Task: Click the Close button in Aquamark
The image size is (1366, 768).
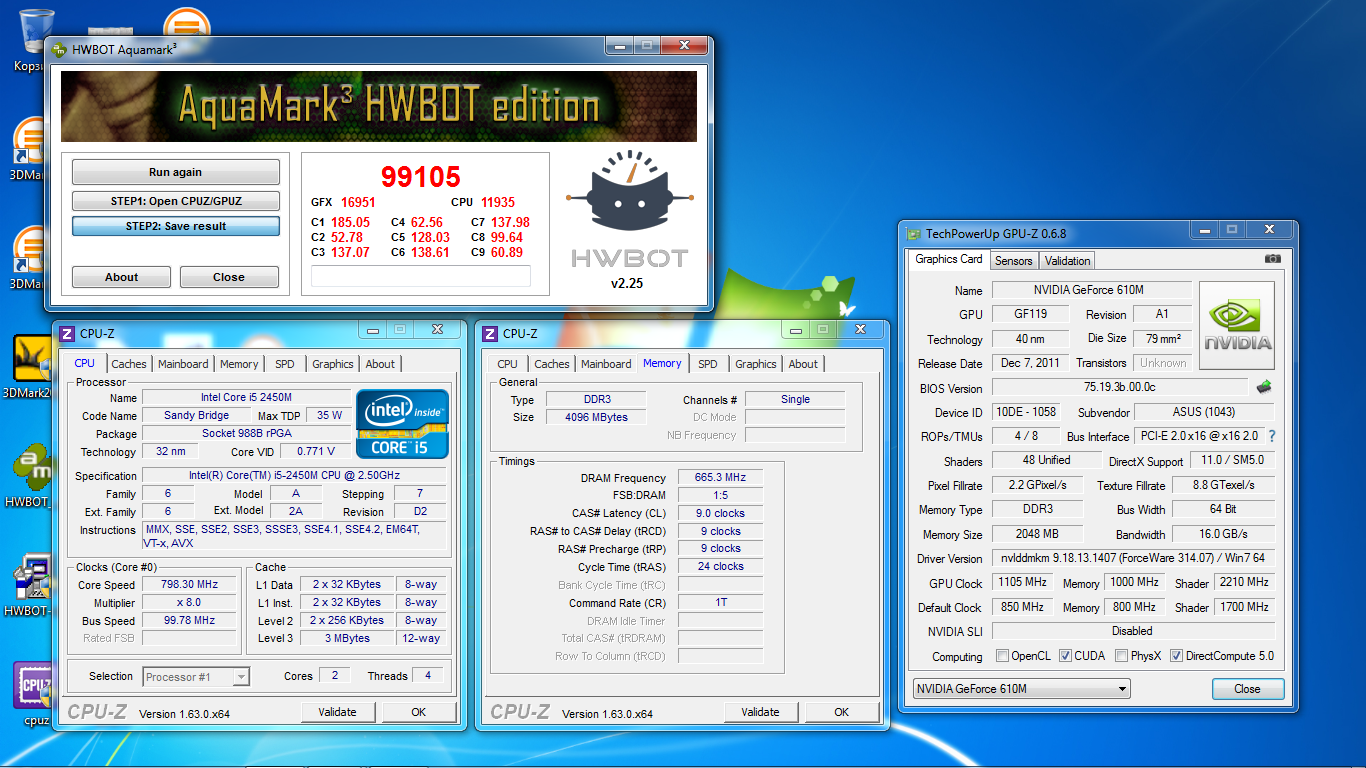Action: click(229, 277)
